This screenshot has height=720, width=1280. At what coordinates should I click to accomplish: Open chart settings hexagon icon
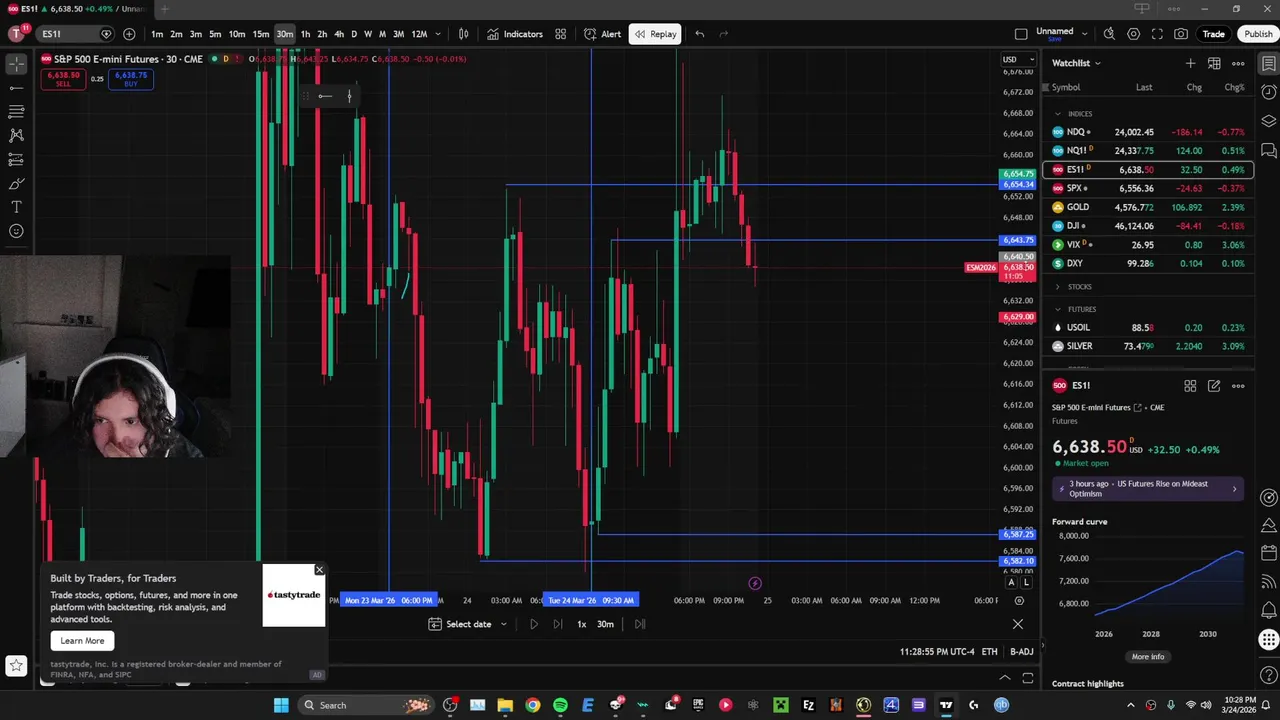click(x=1133, y=34)
